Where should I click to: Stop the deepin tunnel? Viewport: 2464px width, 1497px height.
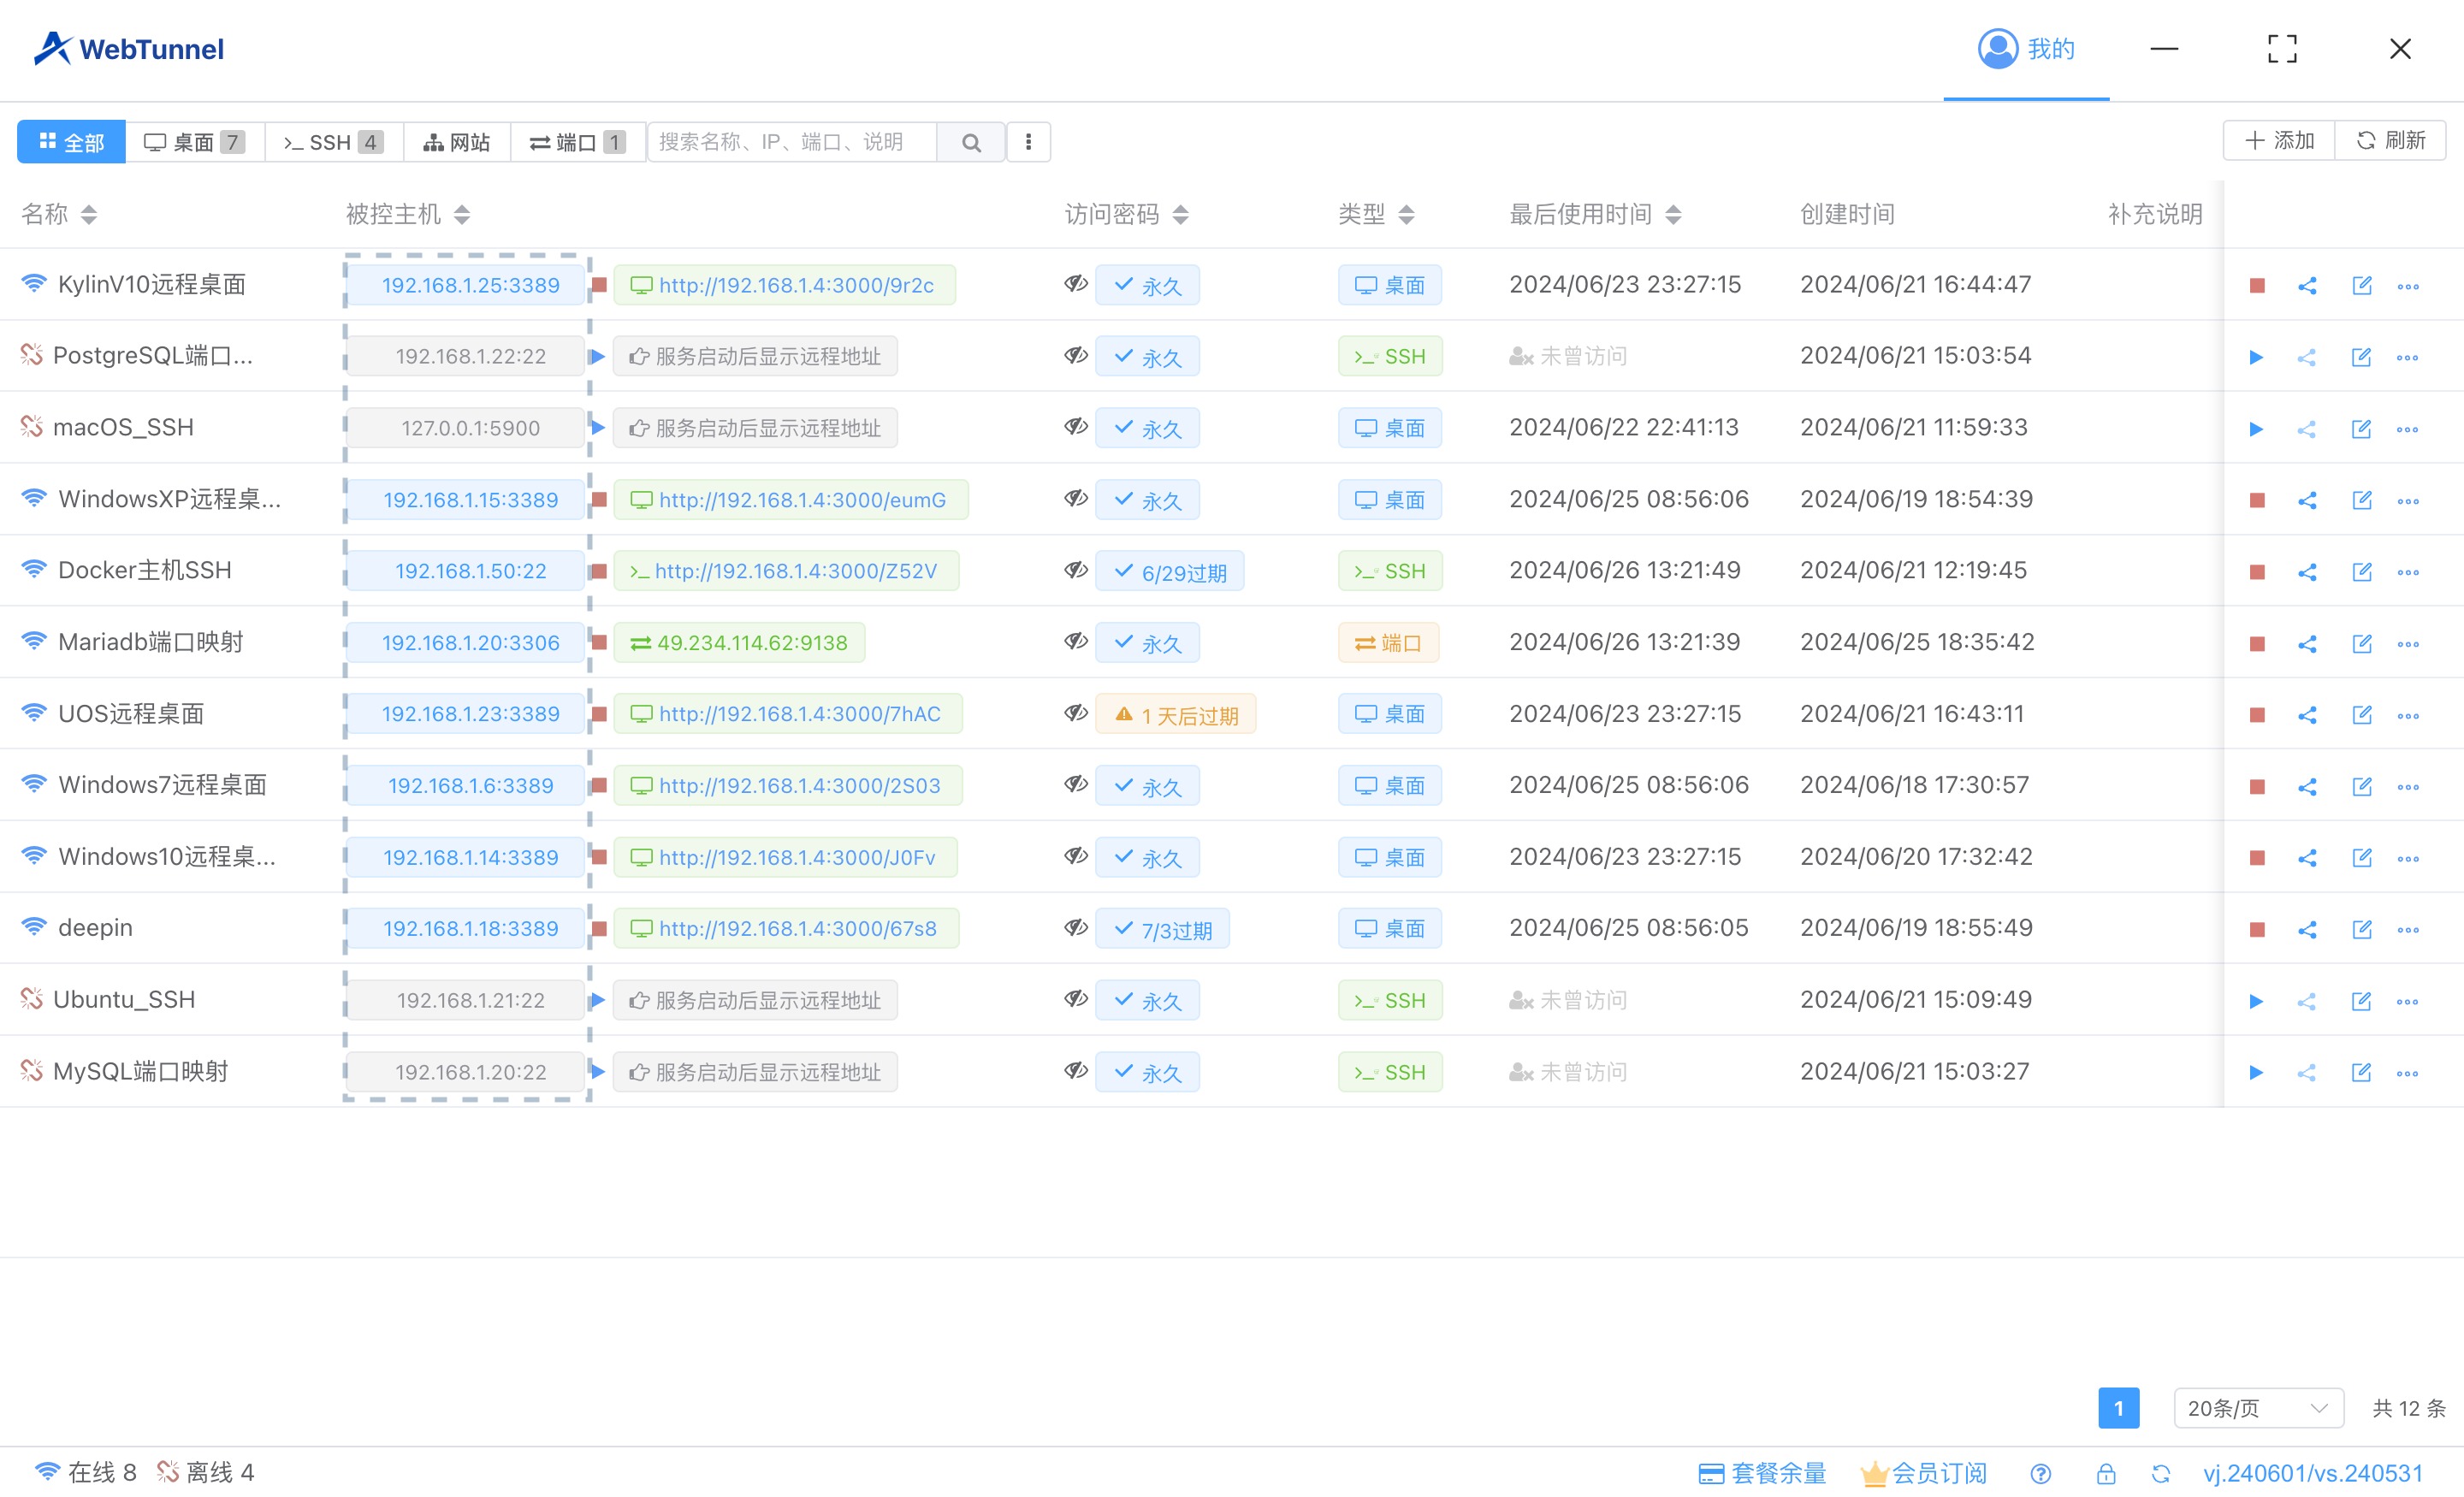[2257, 930]
